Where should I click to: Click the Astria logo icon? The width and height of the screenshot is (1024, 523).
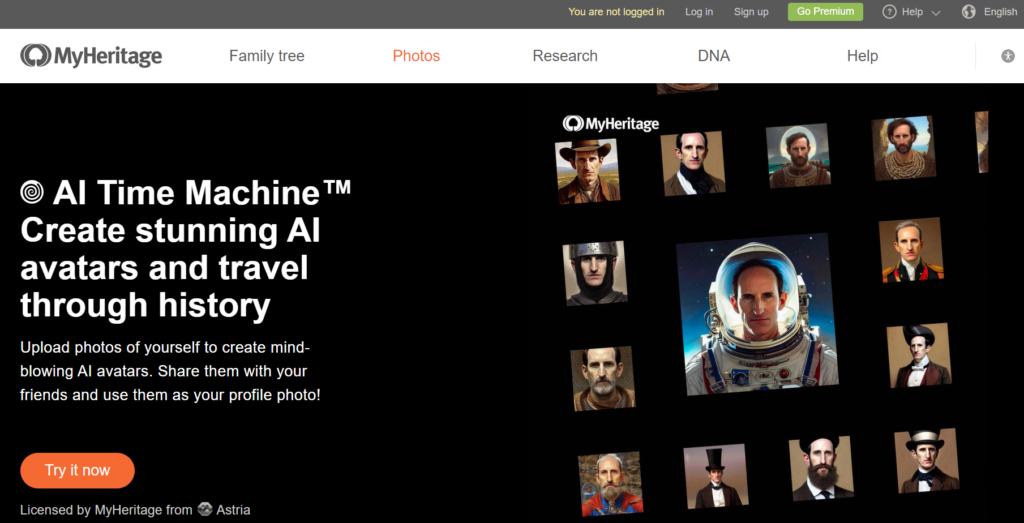pos(205,509)
